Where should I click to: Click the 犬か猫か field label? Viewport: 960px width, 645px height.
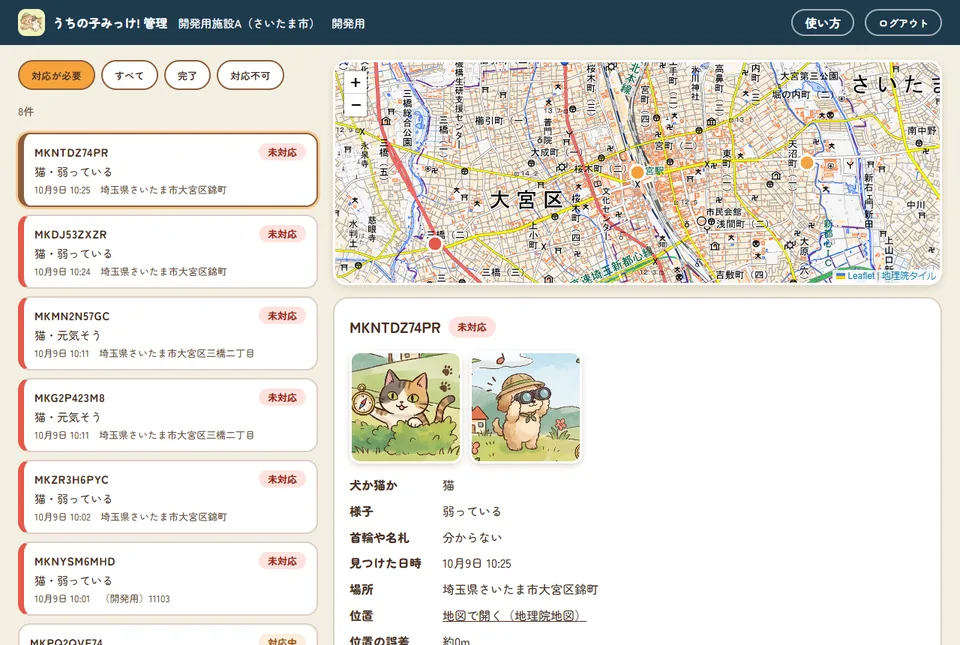(x=373, y=485)
